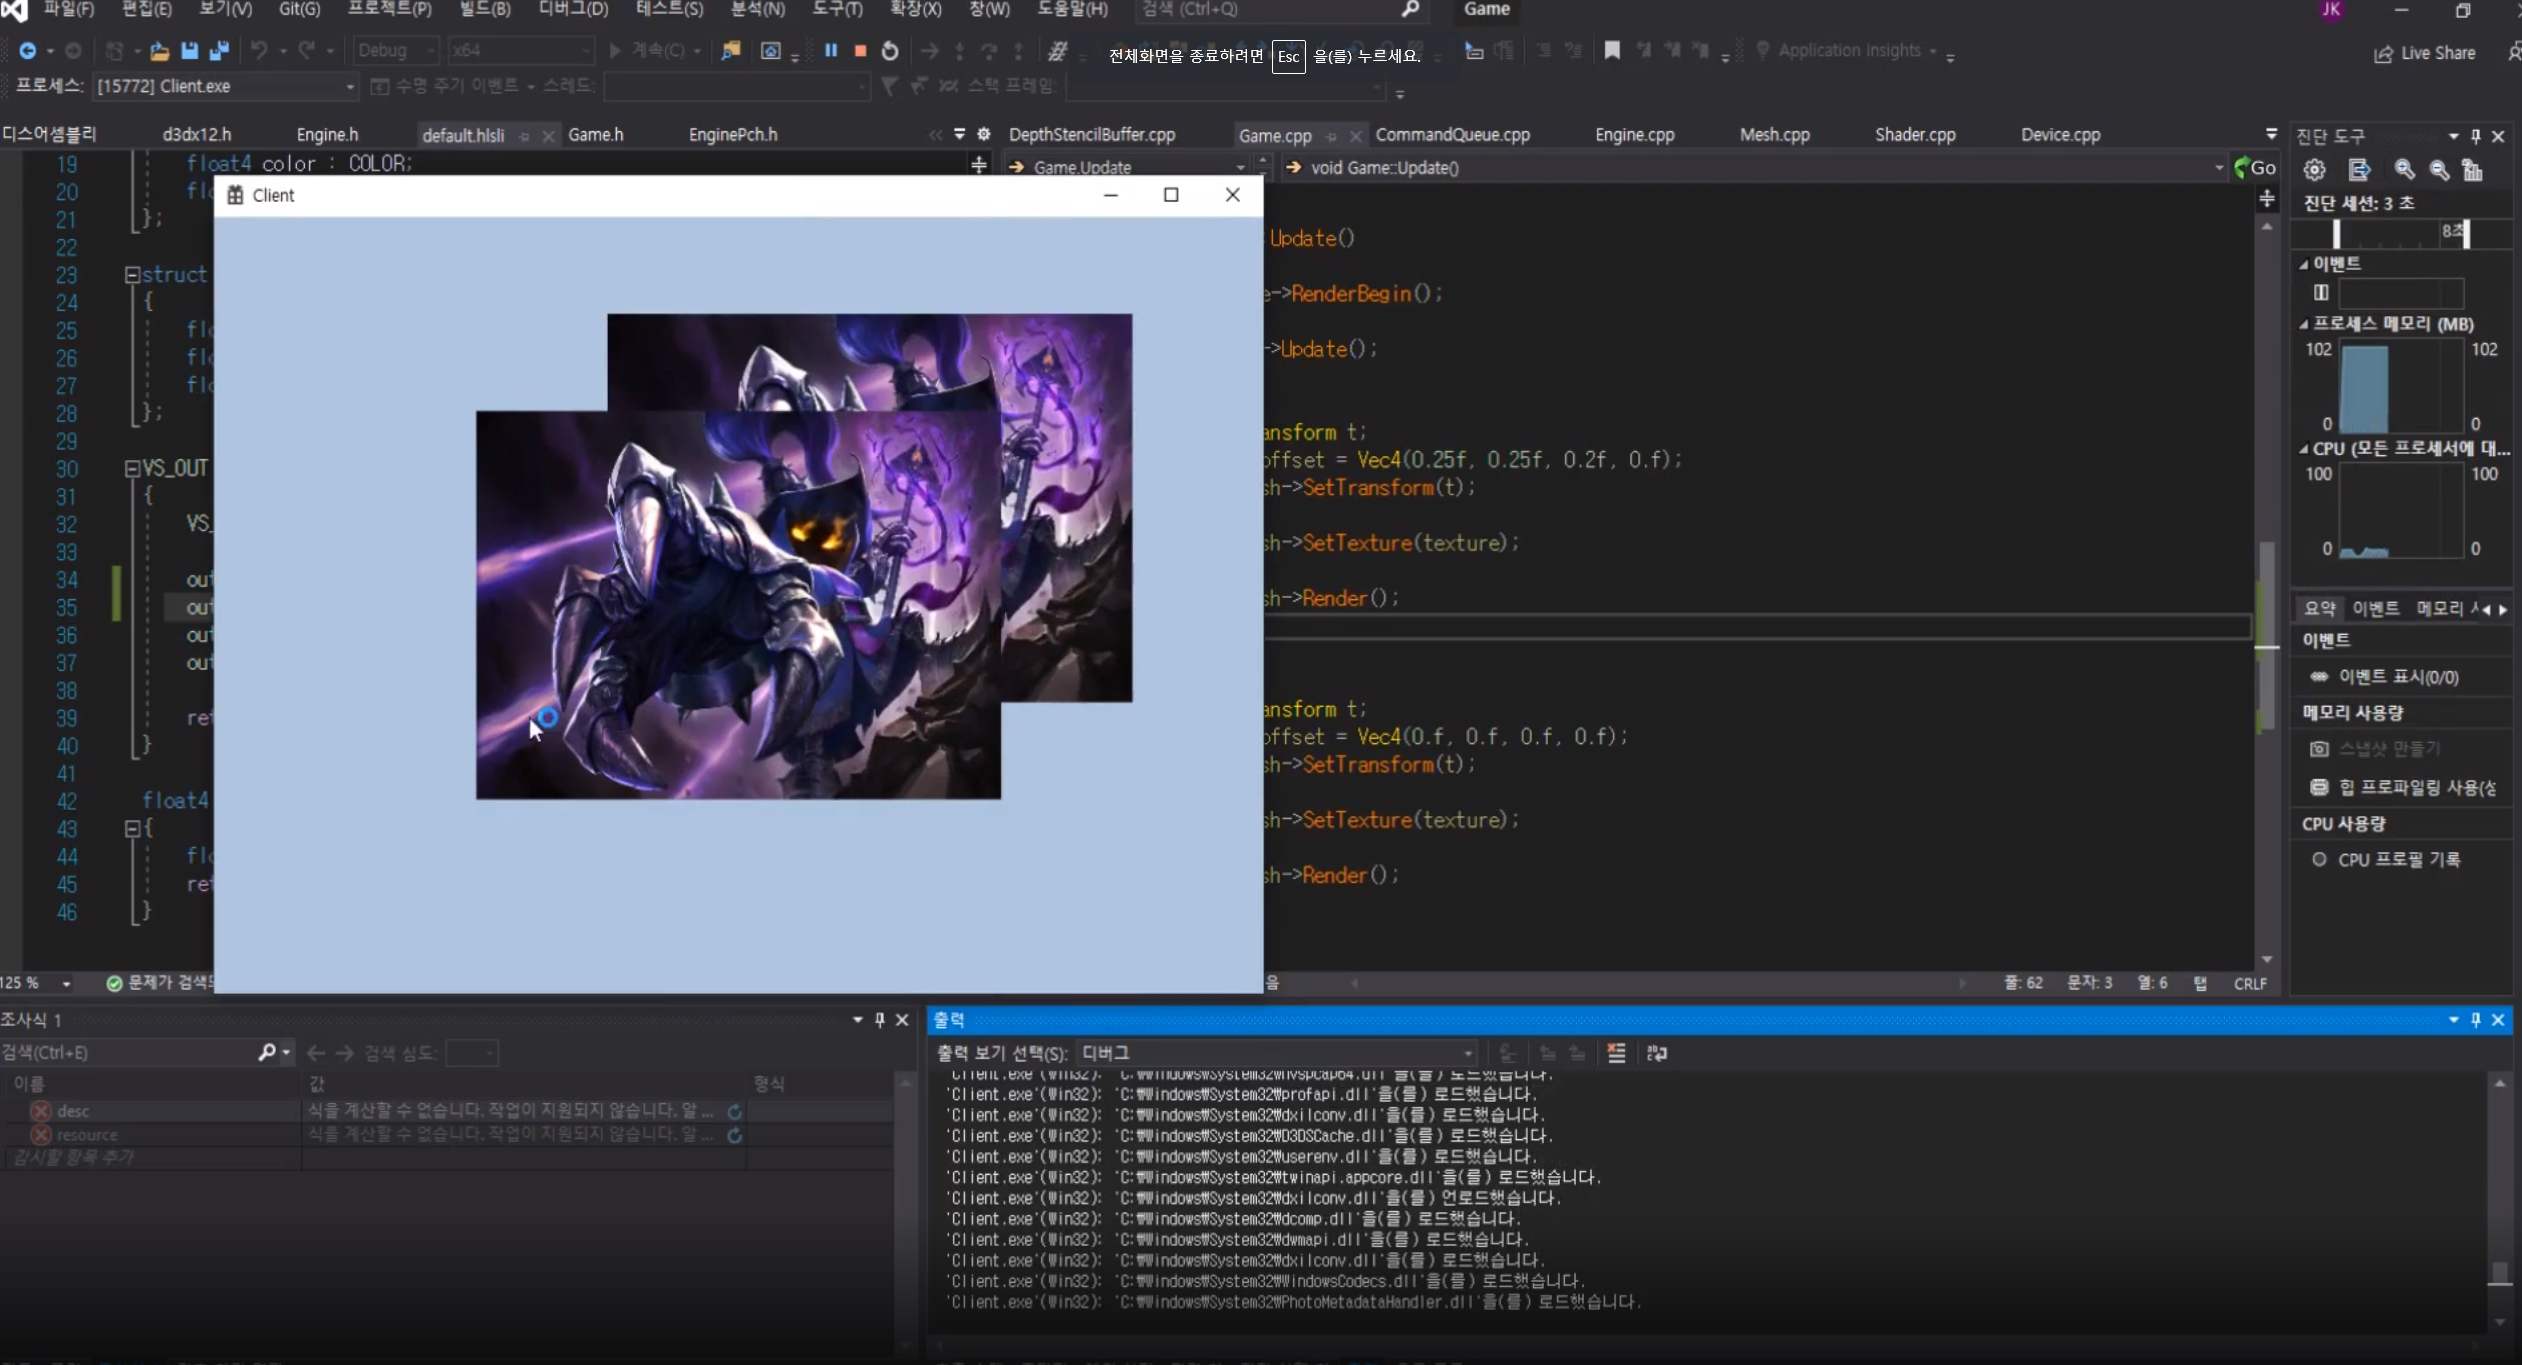The image size is (2522, 1365).
Task: Click the Undo icon in toolbar
Action: (x=260, y=50)
